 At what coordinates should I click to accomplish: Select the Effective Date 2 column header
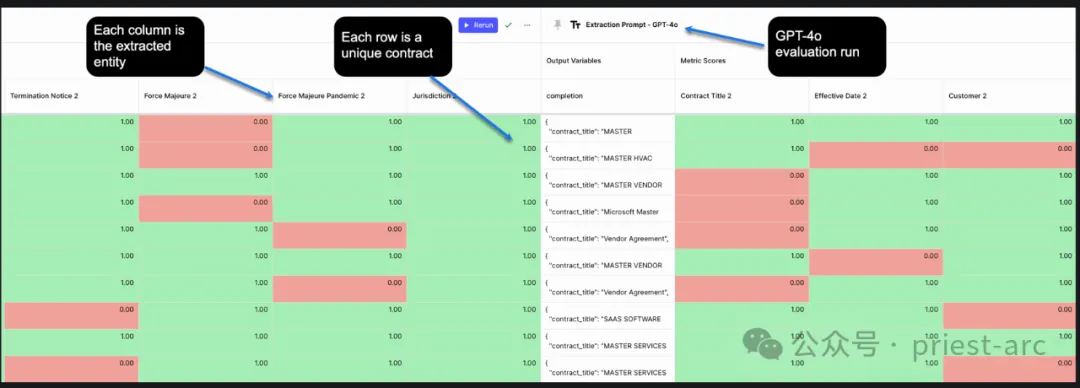pos(840,96)
